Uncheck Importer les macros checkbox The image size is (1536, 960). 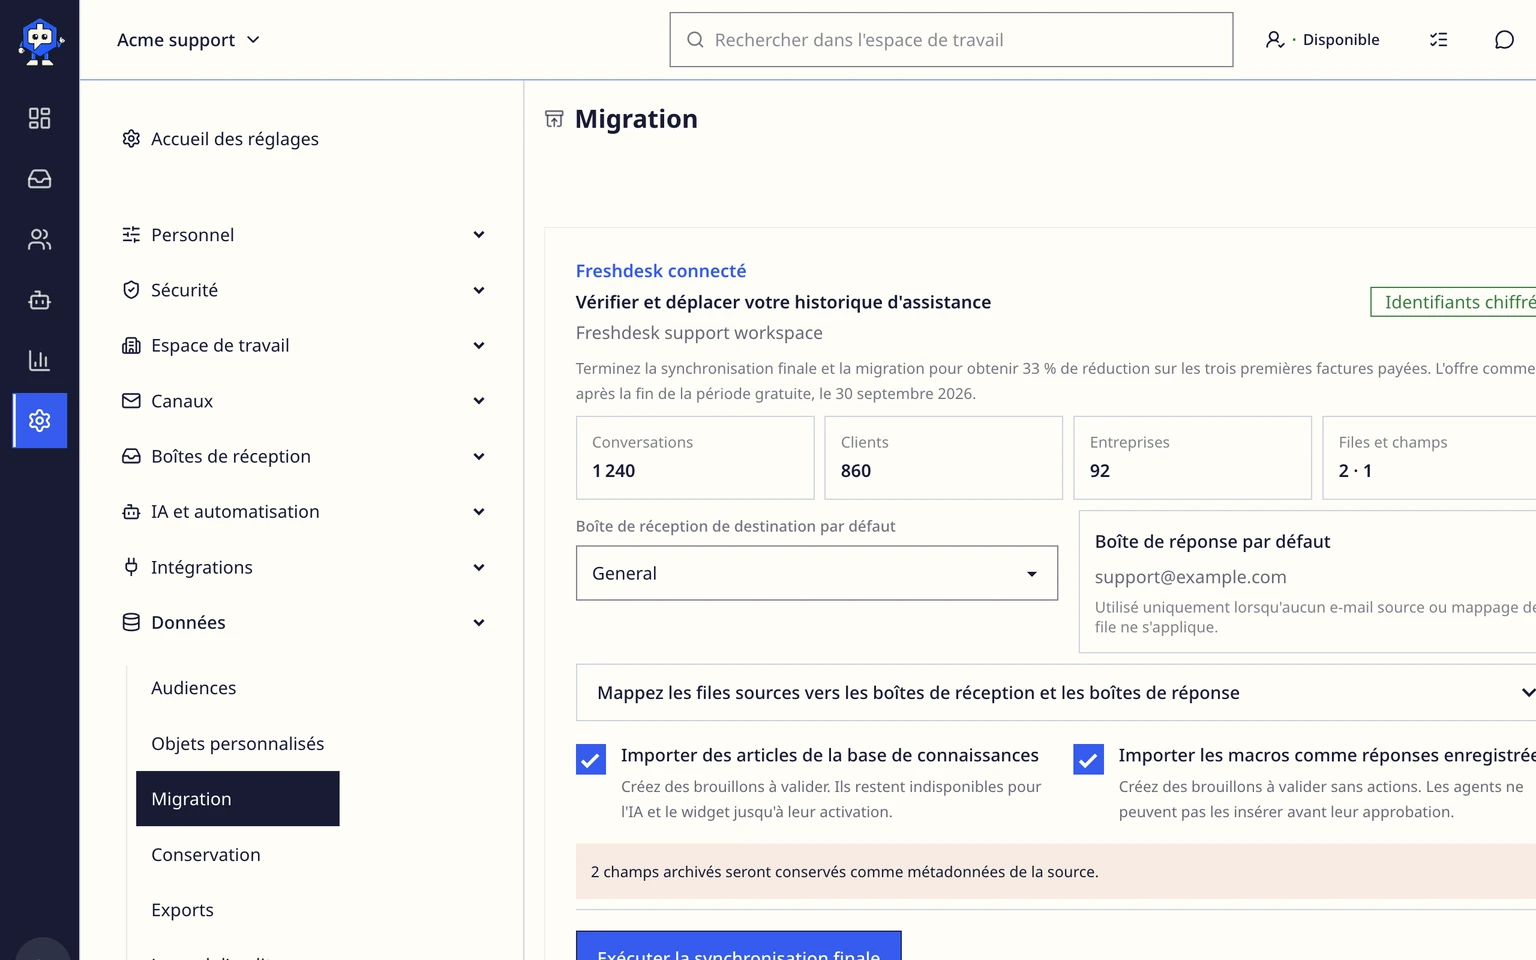point(1088,759)
